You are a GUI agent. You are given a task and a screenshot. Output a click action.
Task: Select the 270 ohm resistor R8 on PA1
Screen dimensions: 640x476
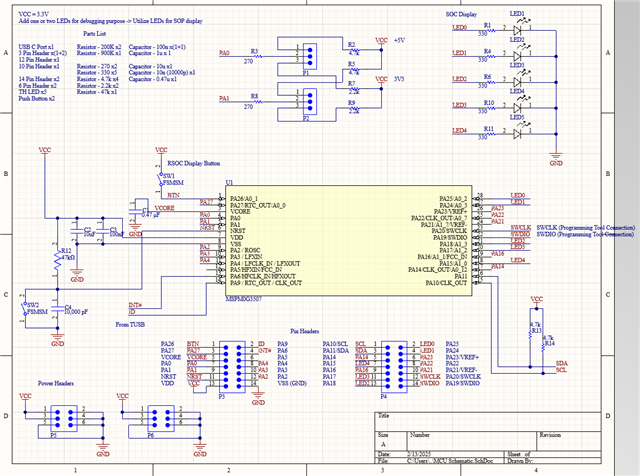(x=257, y=102)
